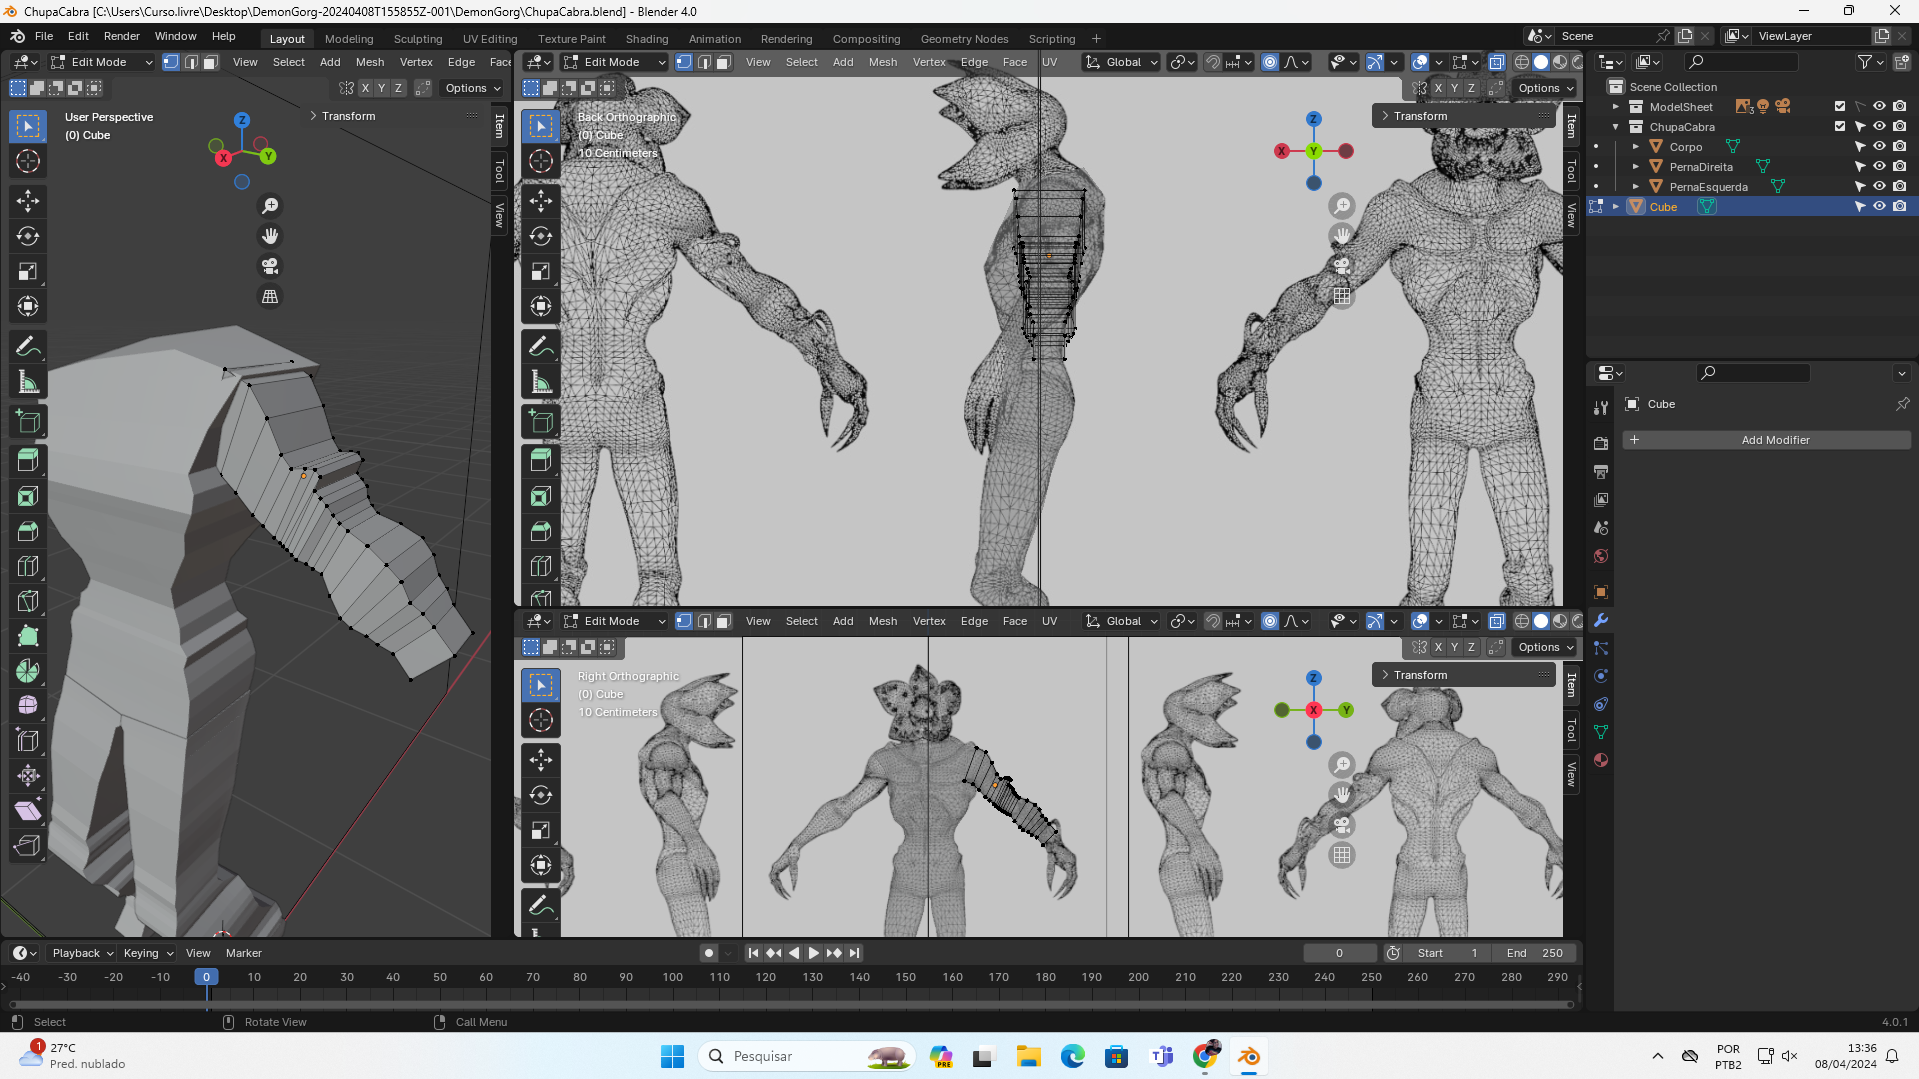Image resolution: width=1919 pixels, height=1079 pixels.
Task: Open the Keying dropdown in timeline
Action: click(x=148, y=953)
